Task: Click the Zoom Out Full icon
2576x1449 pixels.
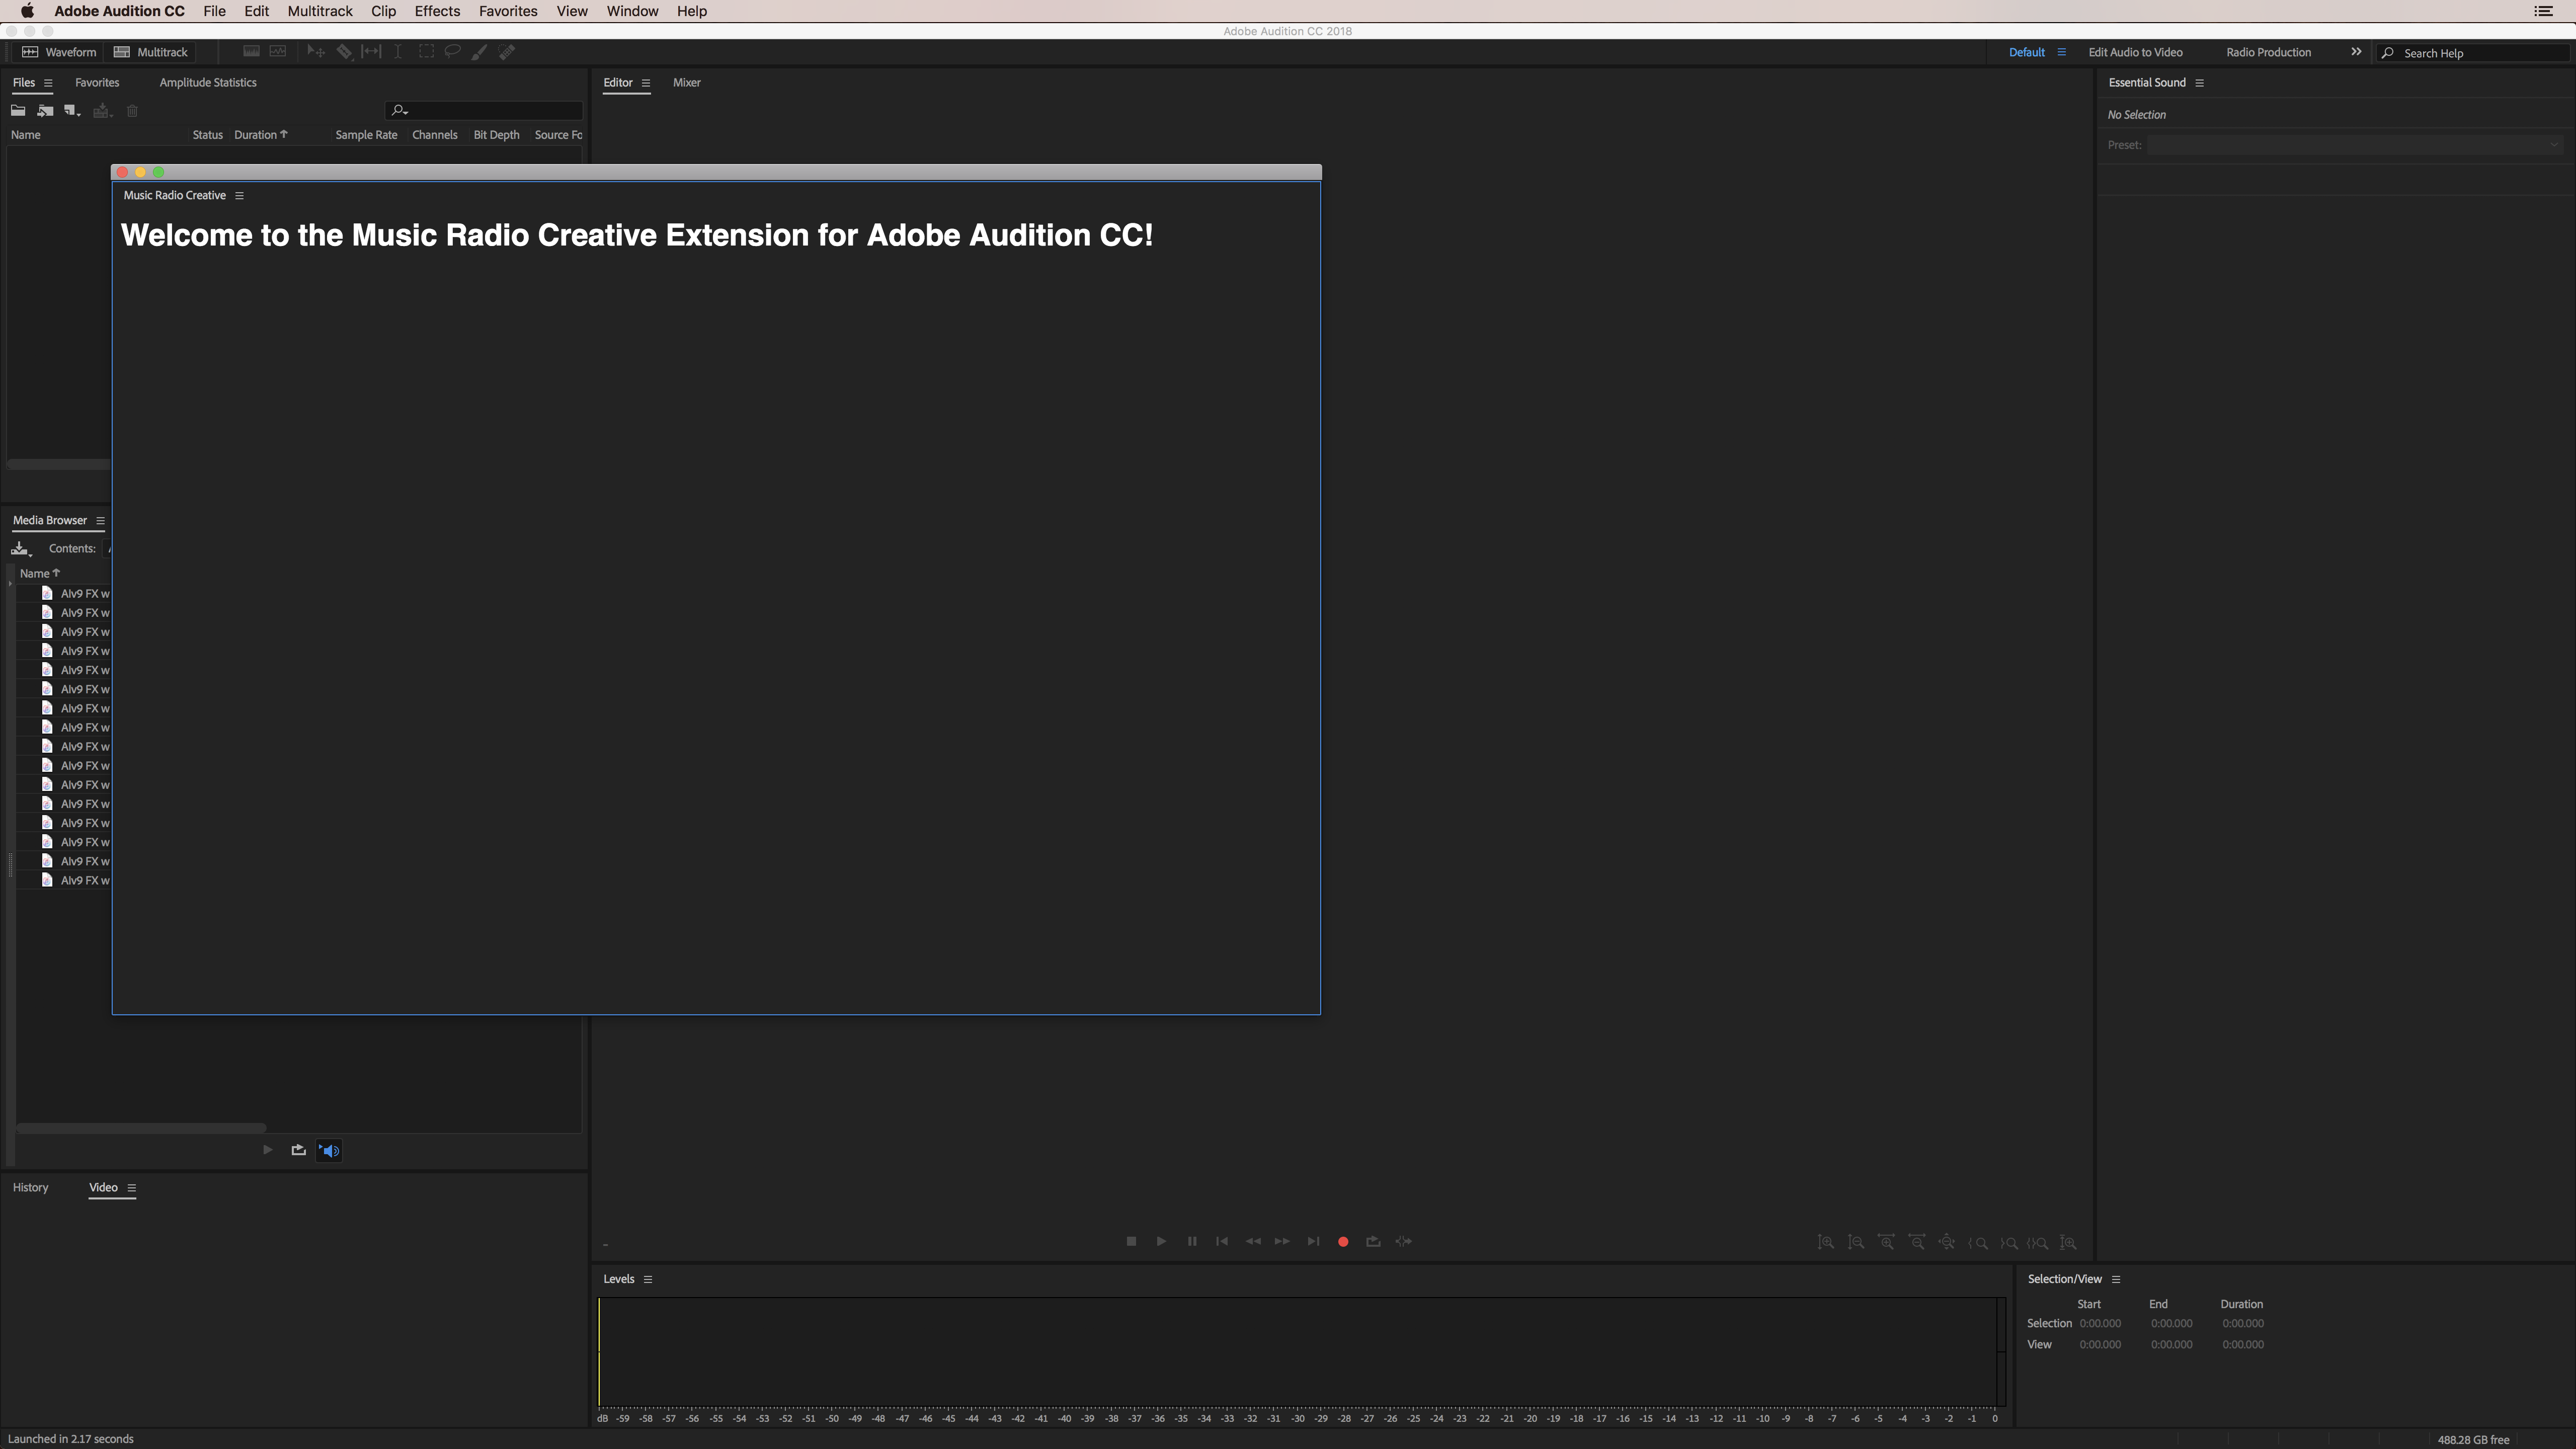Action: [1947, 1242]
